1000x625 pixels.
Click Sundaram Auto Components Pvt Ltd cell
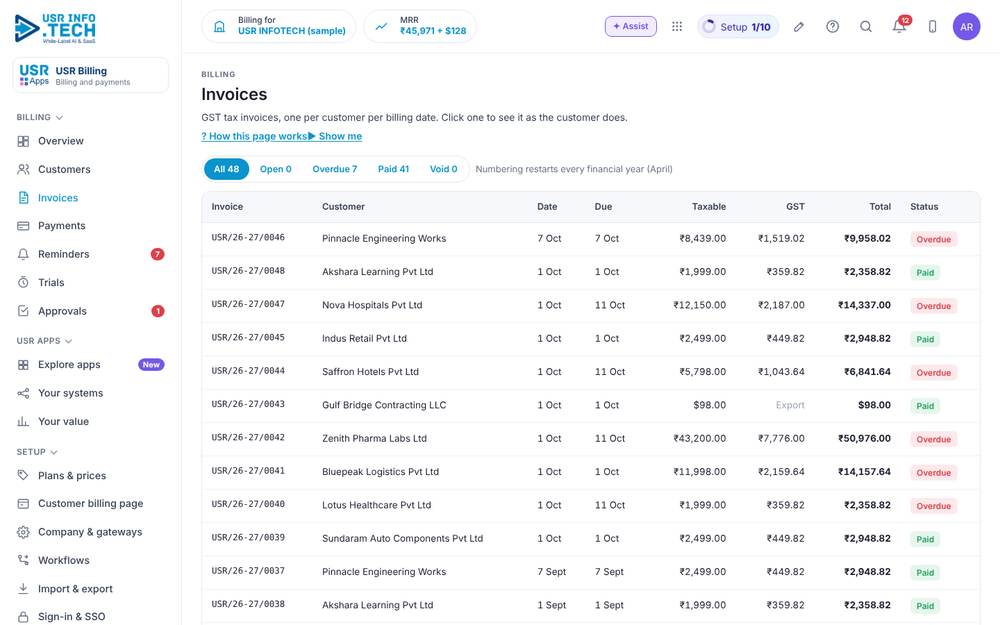(x=402, y=538)
